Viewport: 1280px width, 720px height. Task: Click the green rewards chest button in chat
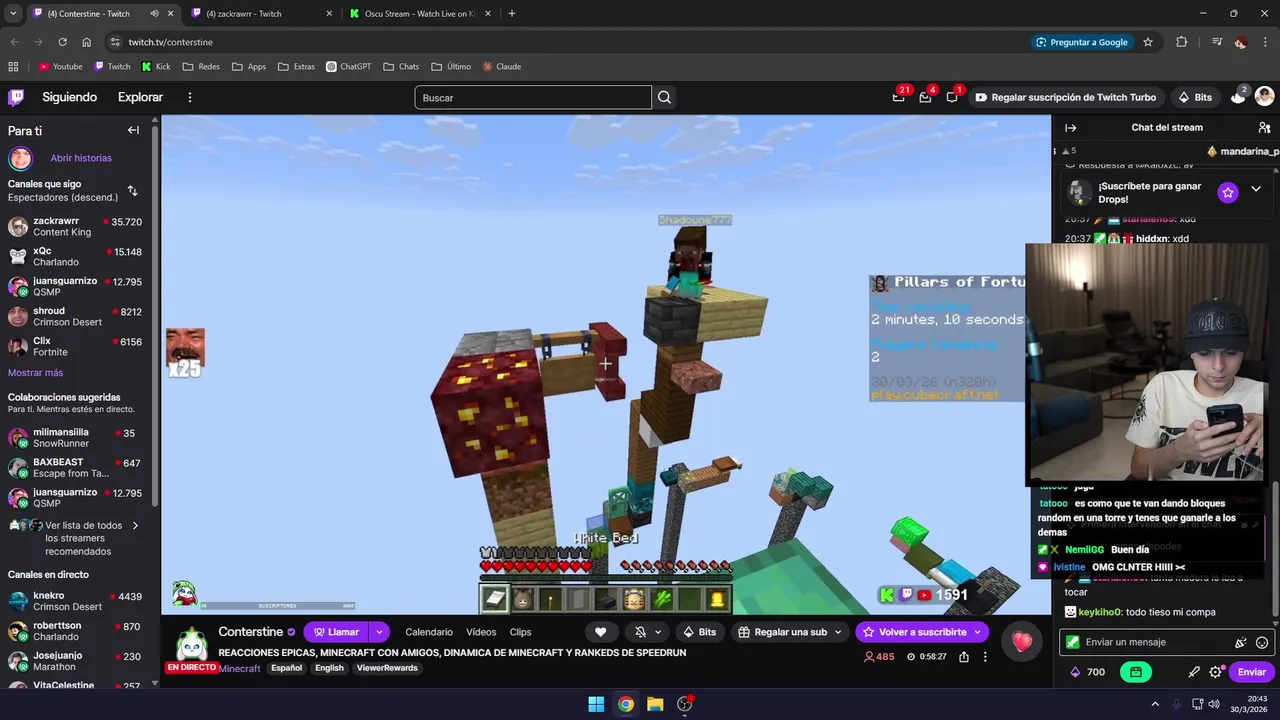point(1136,672)
